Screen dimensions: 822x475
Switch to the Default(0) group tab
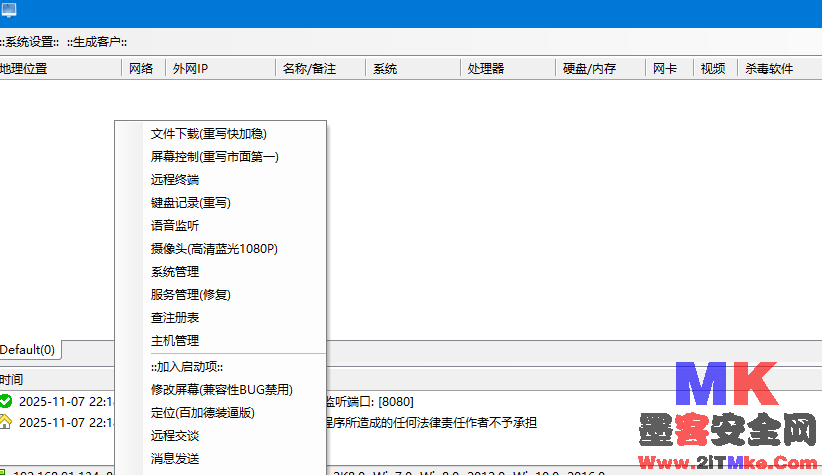point(28,350)
